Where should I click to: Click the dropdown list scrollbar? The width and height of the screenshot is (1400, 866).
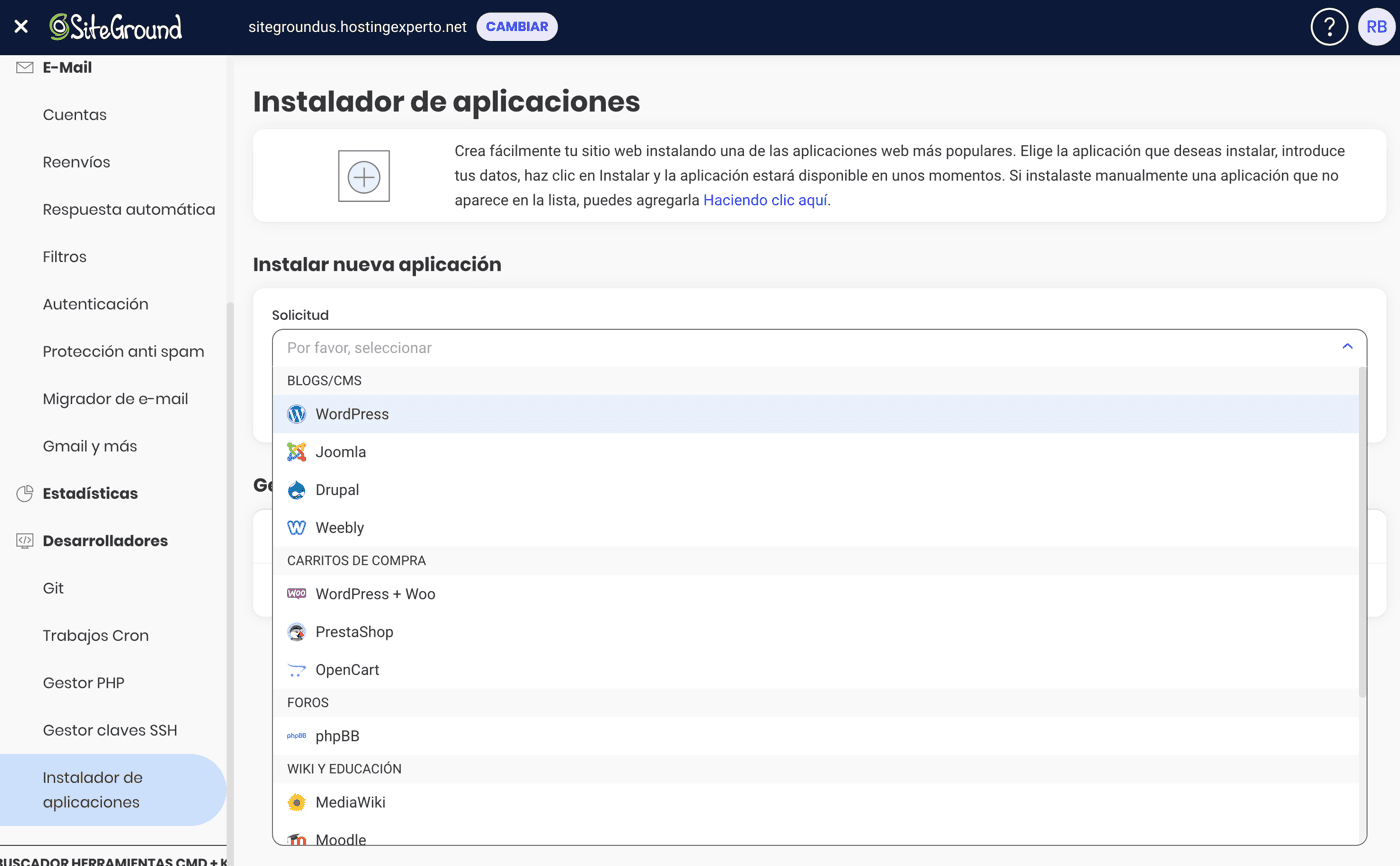click(1362, 530)
